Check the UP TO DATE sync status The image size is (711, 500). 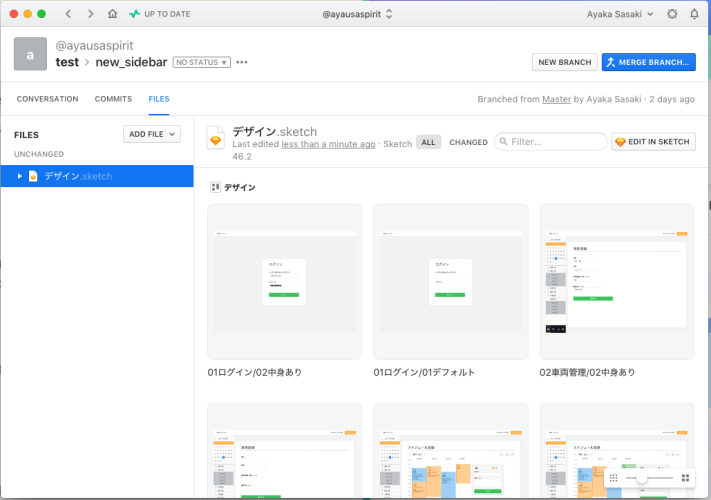[160, 14]
